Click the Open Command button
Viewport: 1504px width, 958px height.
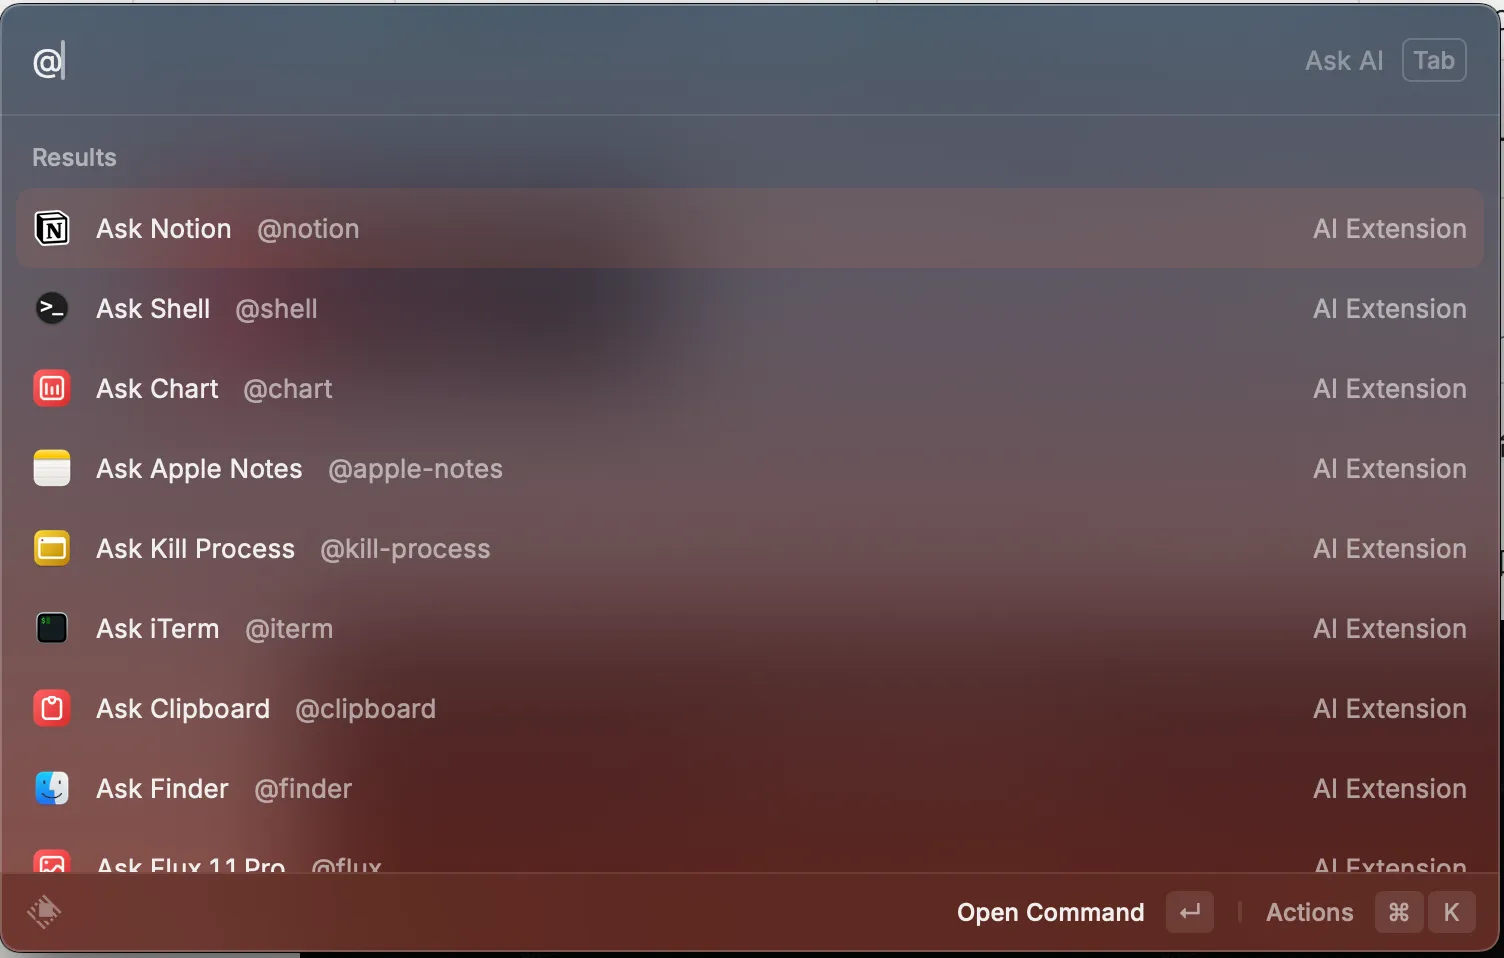click(1050, 913)
